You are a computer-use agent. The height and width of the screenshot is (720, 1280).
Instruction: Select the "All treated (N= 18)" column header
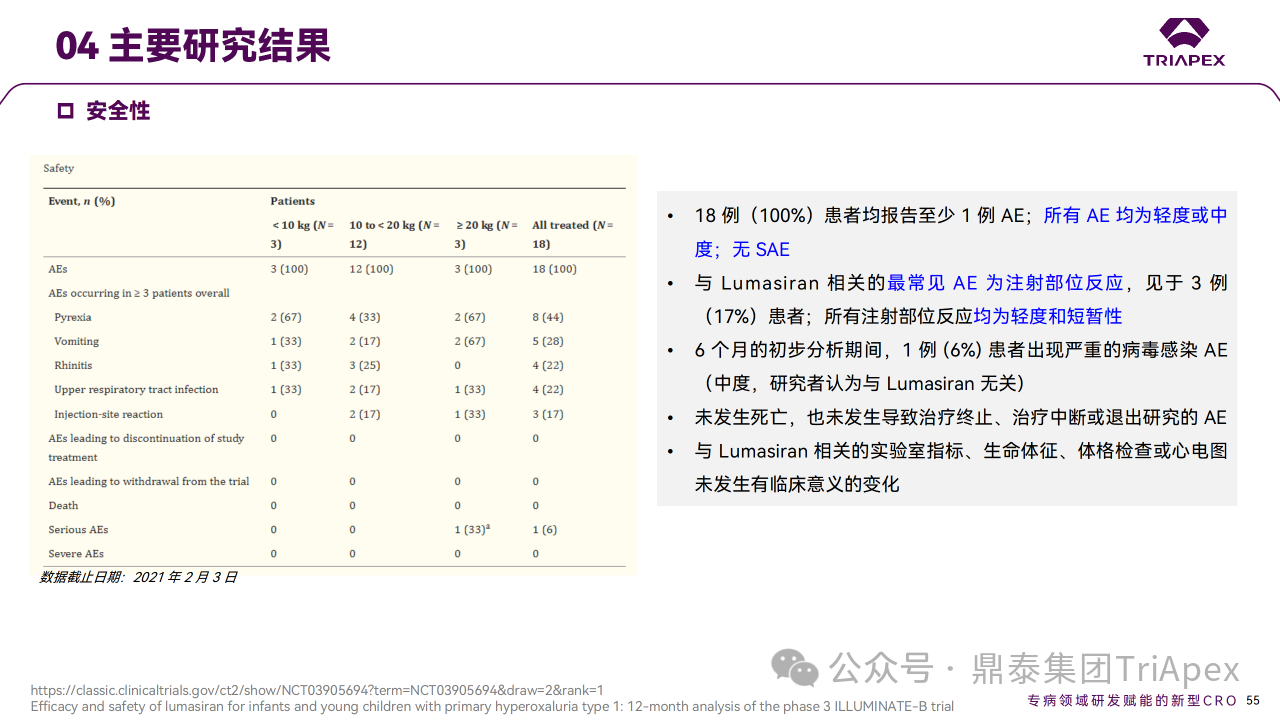coord(572,234)
